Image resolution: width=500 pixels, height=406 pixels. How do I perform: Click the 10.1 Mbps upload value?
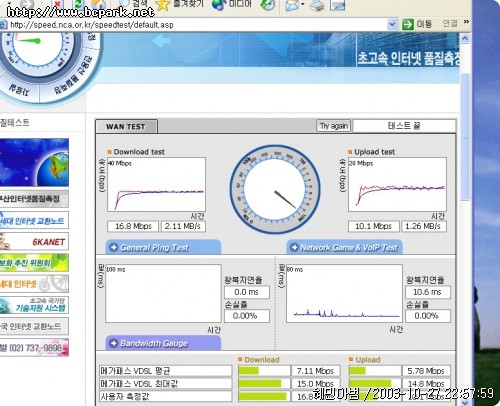[373, 226]
